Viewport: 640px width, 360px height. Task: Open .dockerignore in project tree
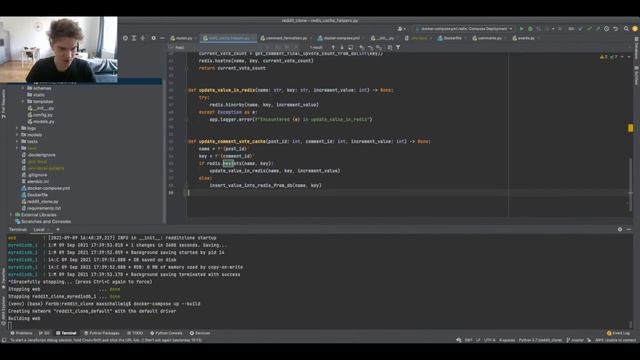click(x=38, y=155)
